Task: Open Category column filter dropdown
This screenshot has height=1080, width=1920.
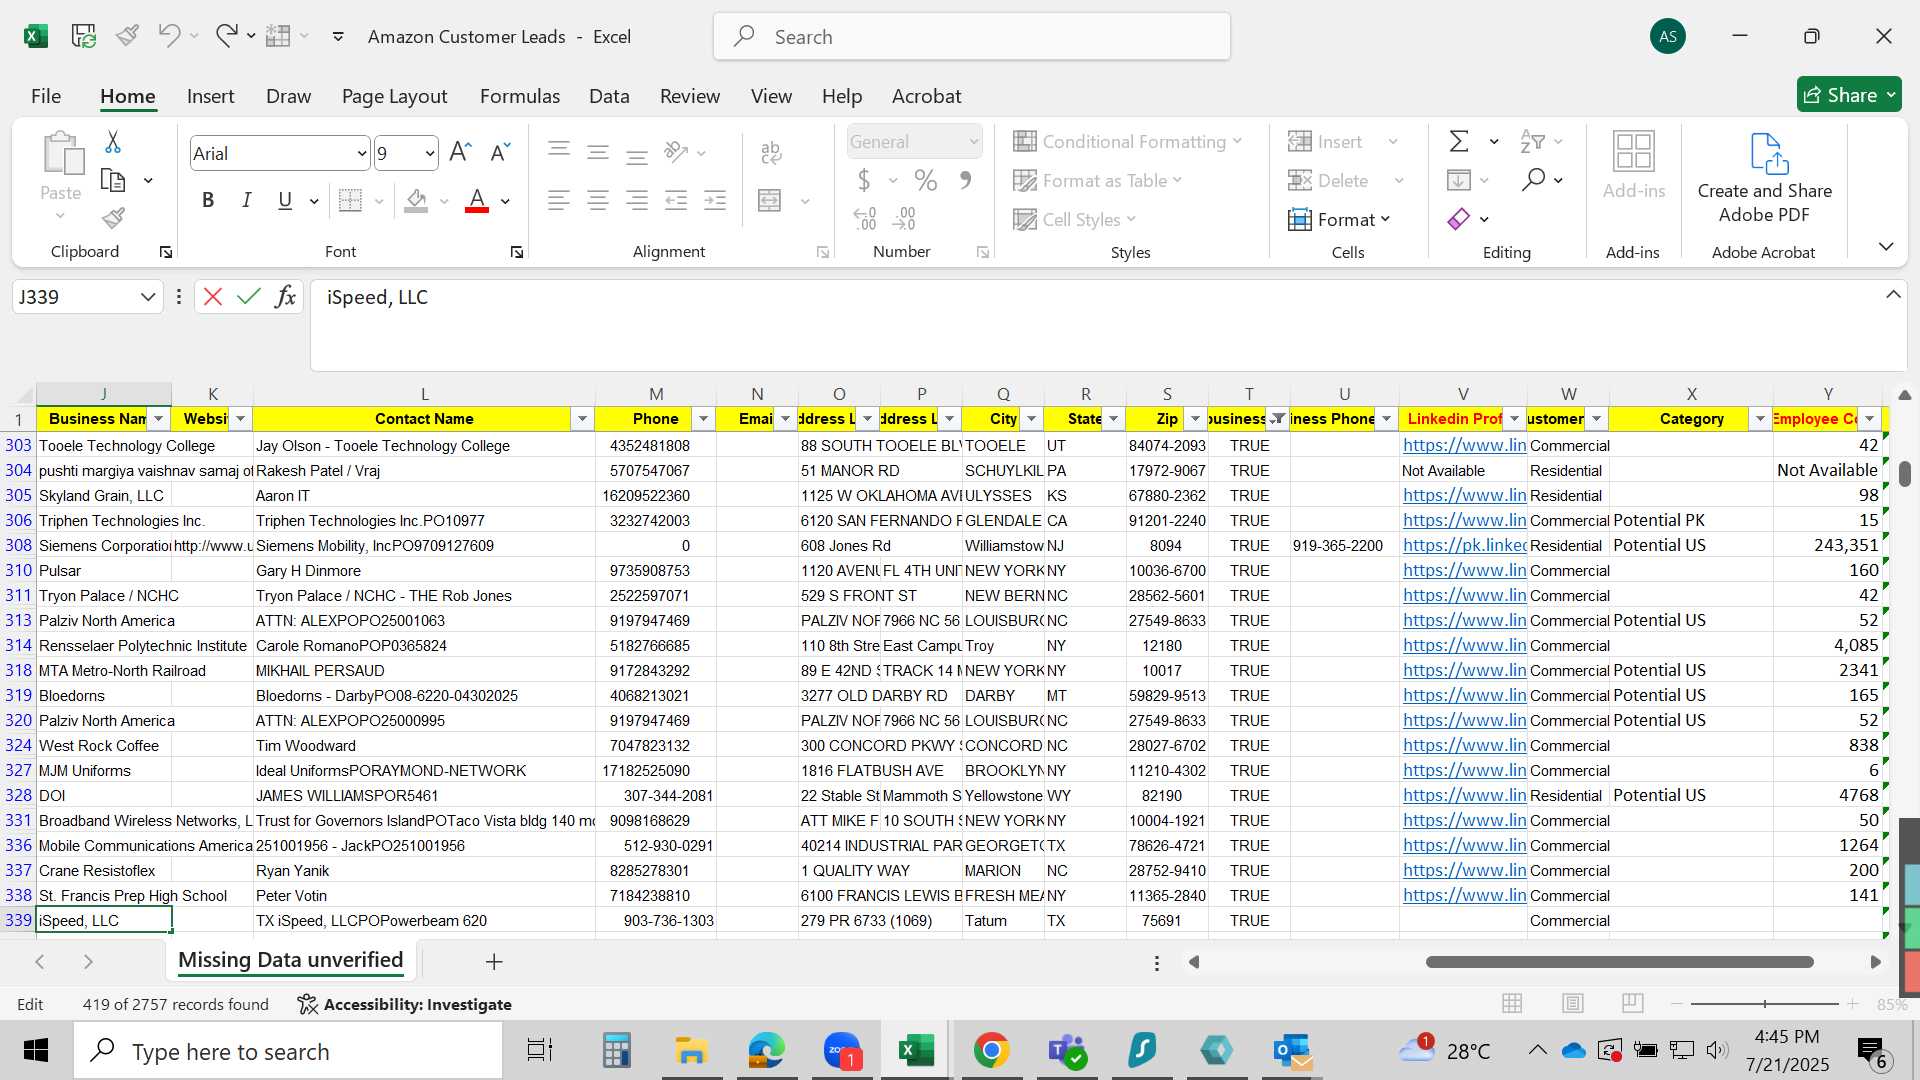Action: pos(1760,419)
